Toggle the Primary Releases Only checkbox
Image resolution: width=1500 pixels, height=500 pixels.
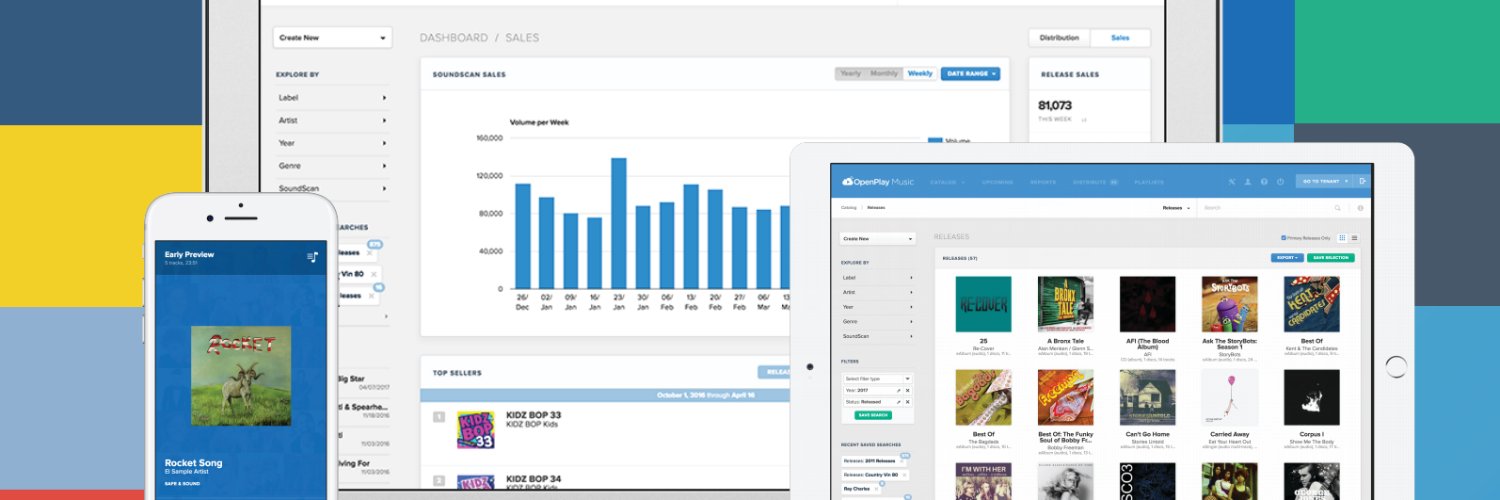(1285, 238)
